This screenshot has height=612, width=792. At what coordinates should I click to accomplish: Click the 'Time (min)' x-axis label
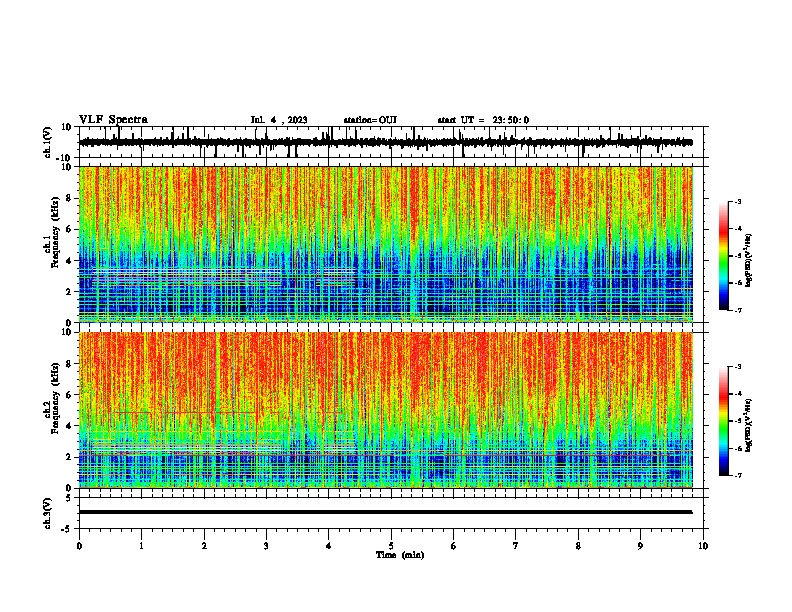pos(400,555)
